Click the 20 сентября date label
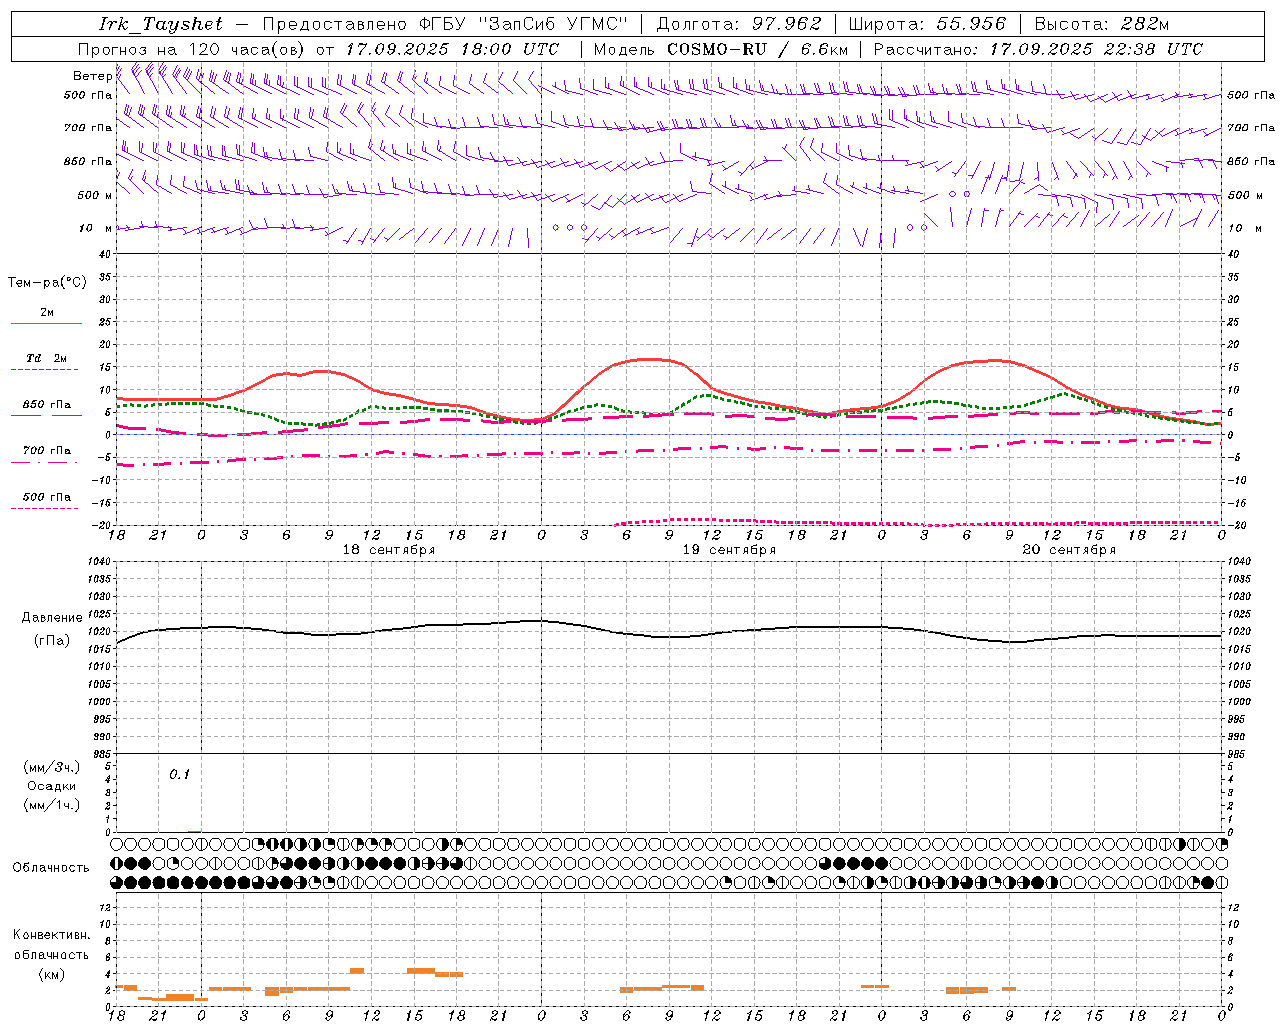The width and height of the screenshot is (1280, 1024). pos(1069,550)
